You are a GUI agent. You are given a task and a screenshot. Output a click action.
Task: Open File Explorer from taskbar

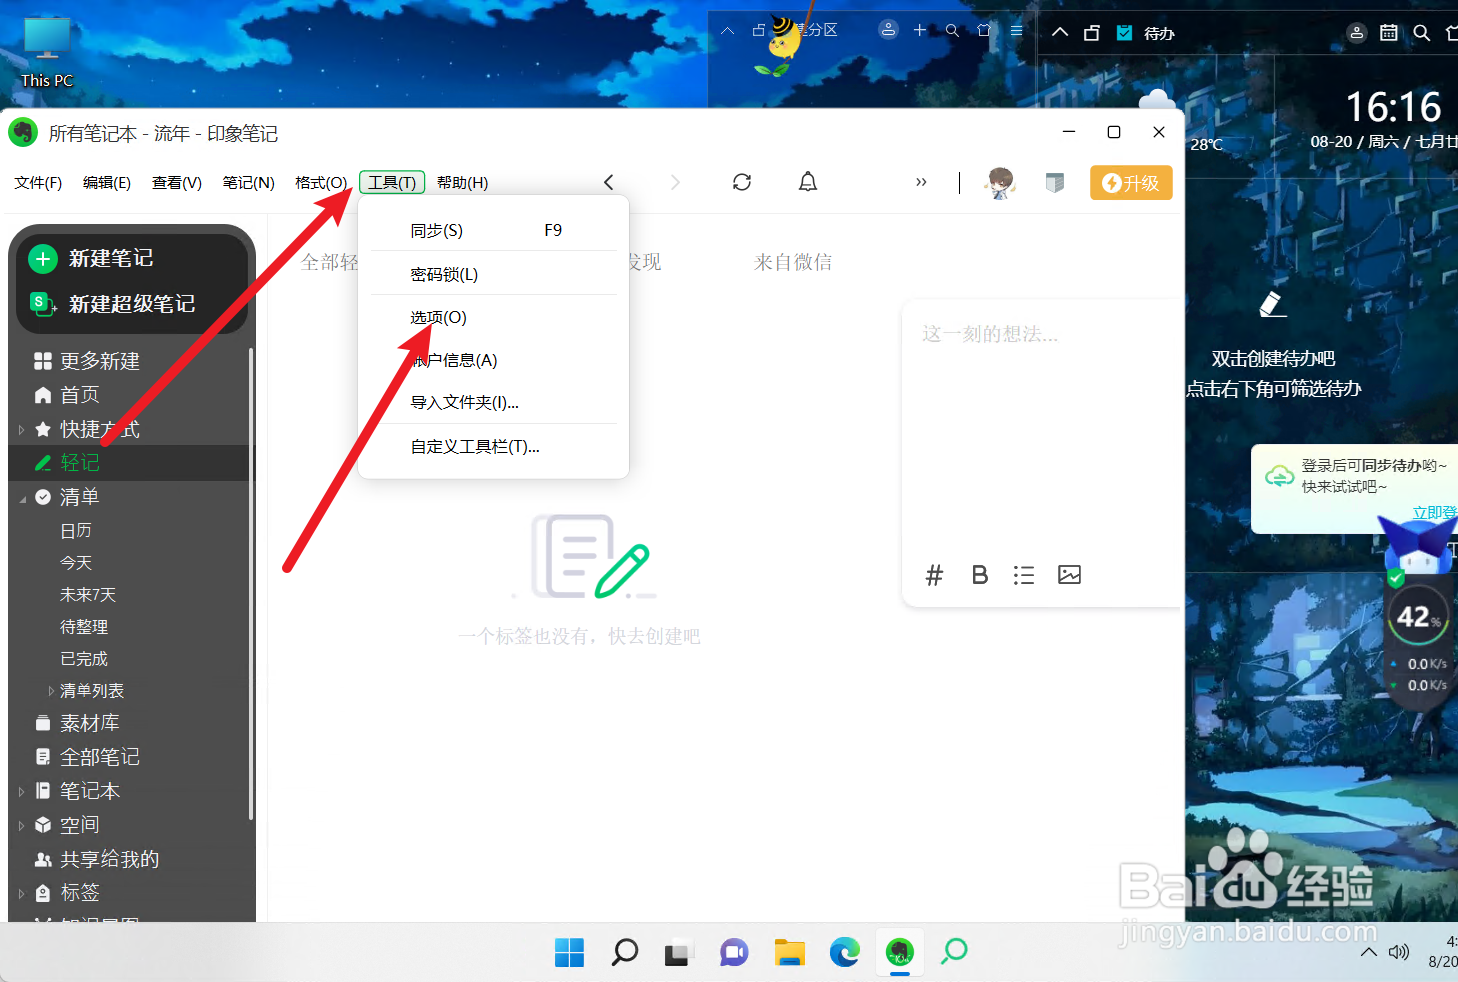pos(790,952)
